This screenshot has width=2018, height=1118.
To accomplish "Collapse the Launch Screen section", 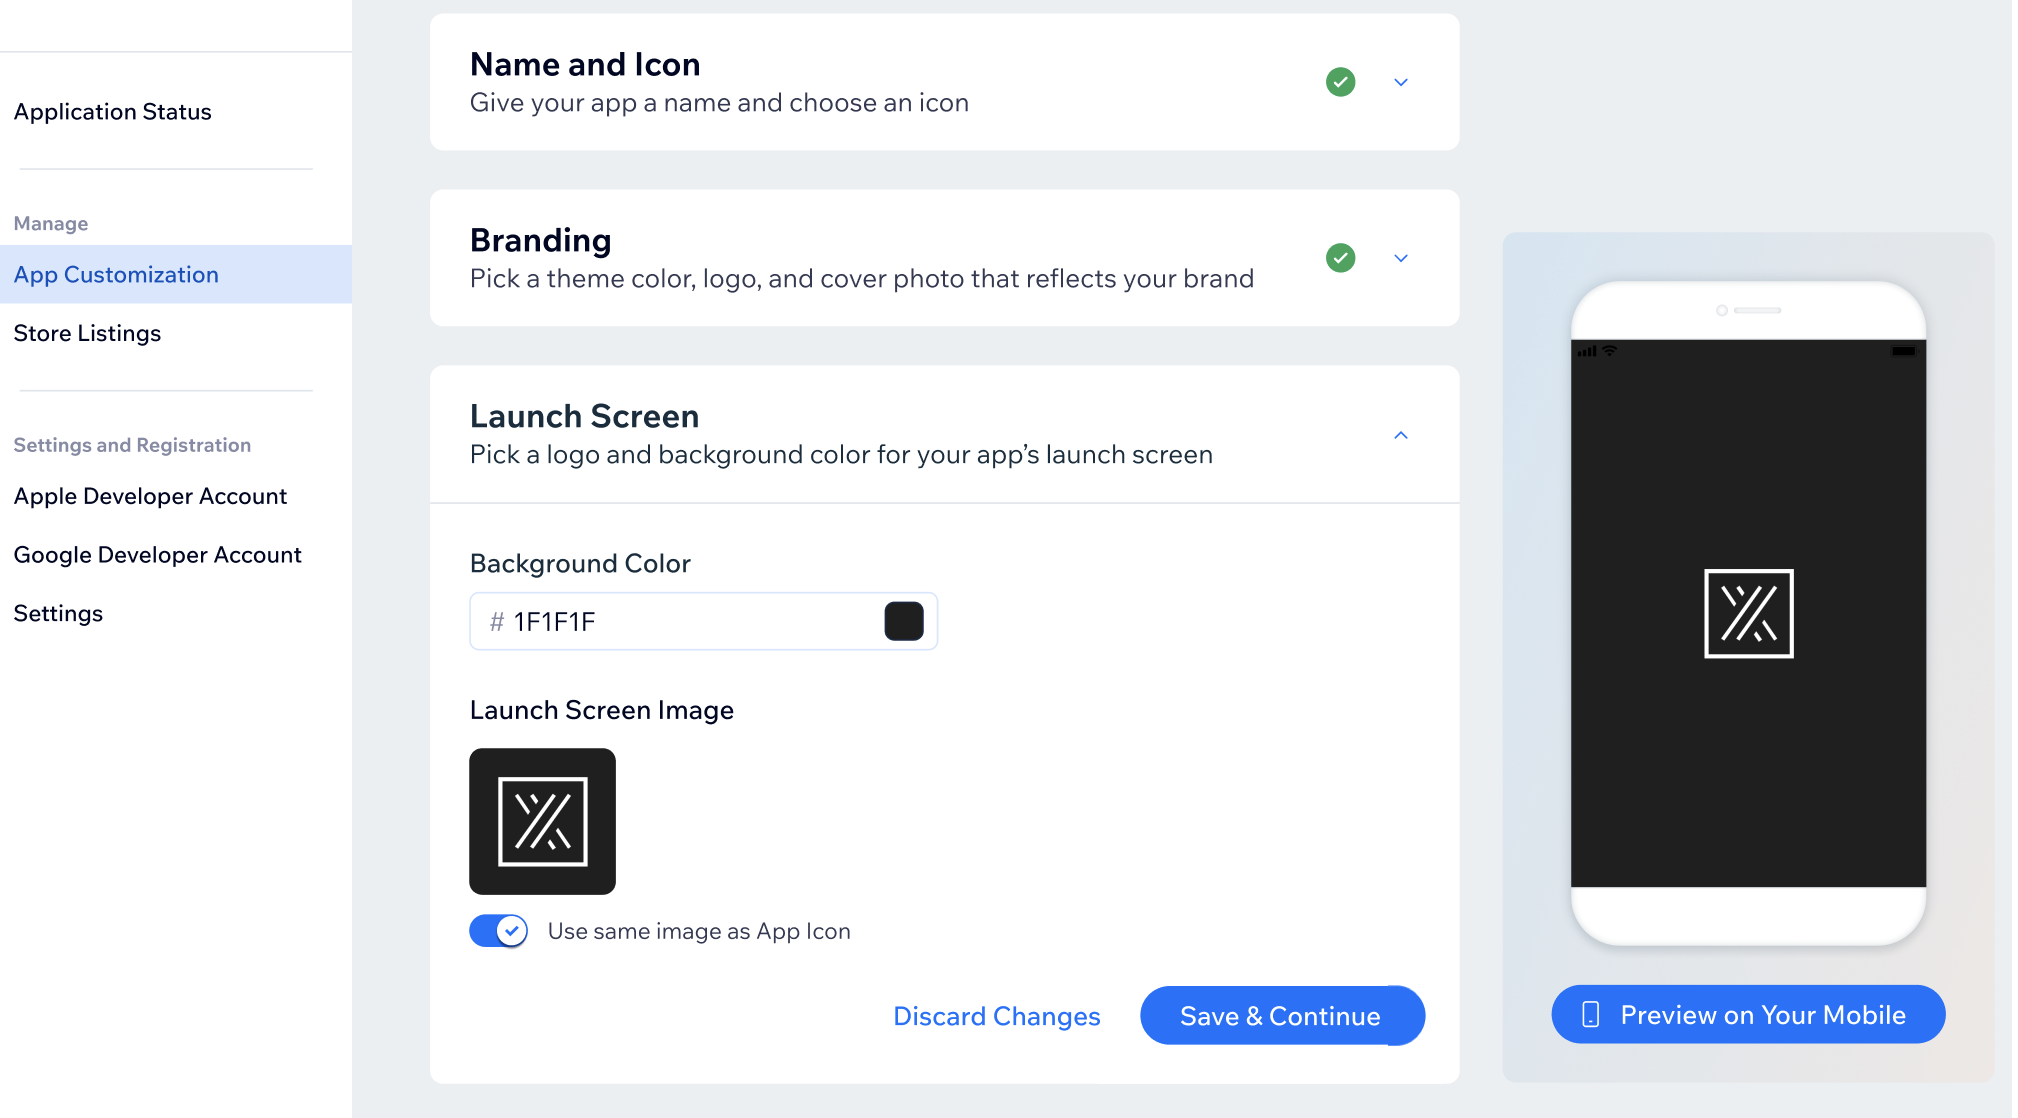I will coord(1400,434).
